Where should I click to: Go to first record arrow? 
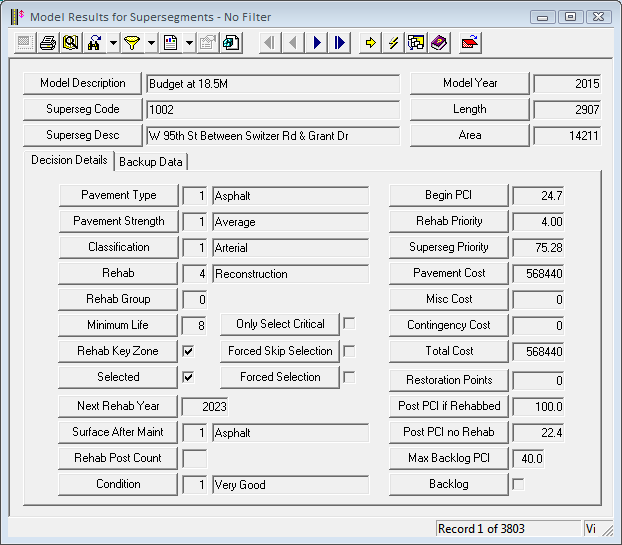click(x=269, y=42)
